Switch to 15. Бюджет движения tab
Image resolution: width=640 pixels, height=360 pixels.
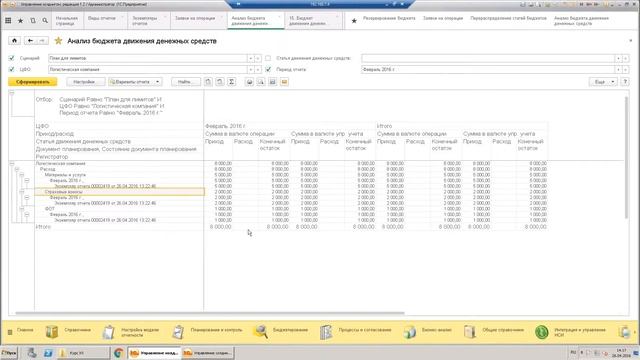pos(313,21)
